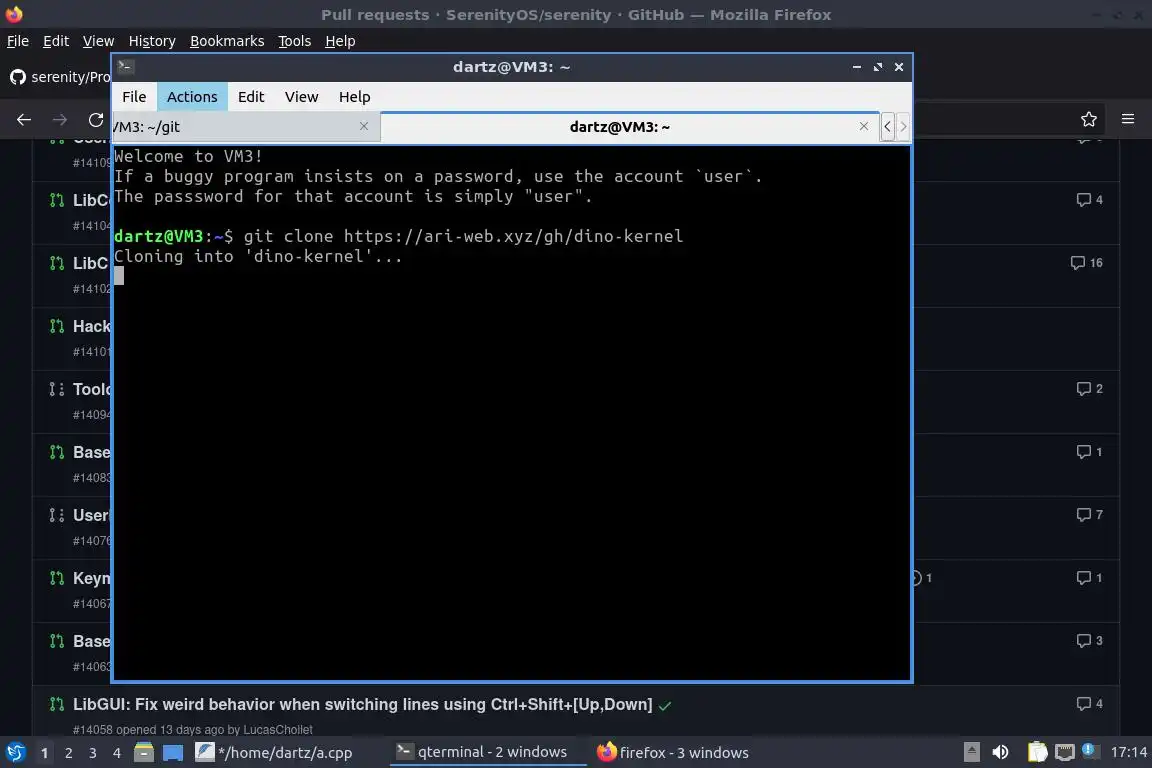Image resolution: width=1152 pixels, height=768 pixels.
Task: Open the comments link showing 2
Action: pyautogui.click(x=1090, y=389)
